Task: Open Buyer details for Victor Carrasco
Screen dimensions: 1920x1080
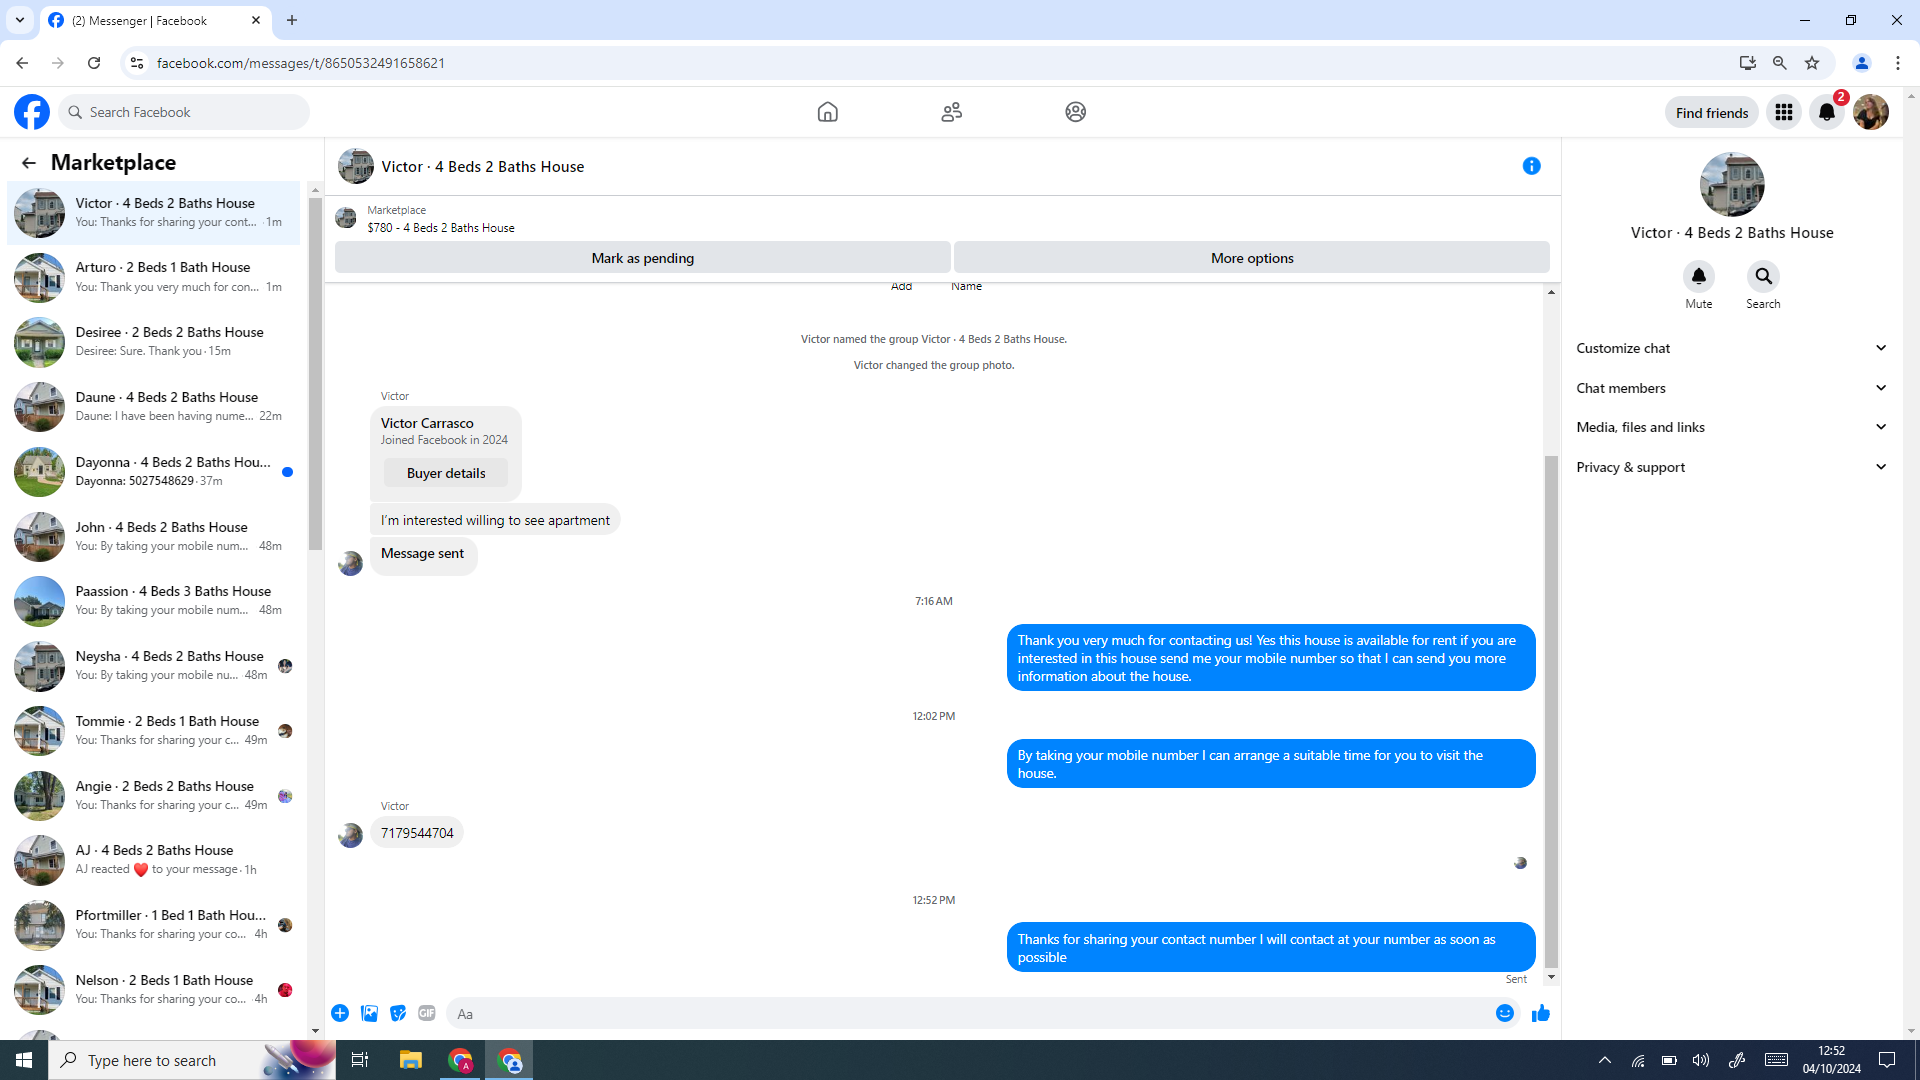Action: [446, 473]
